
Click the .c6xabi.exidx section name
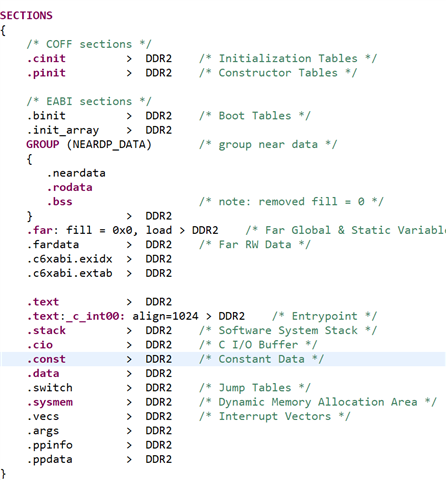coord(70,259)
